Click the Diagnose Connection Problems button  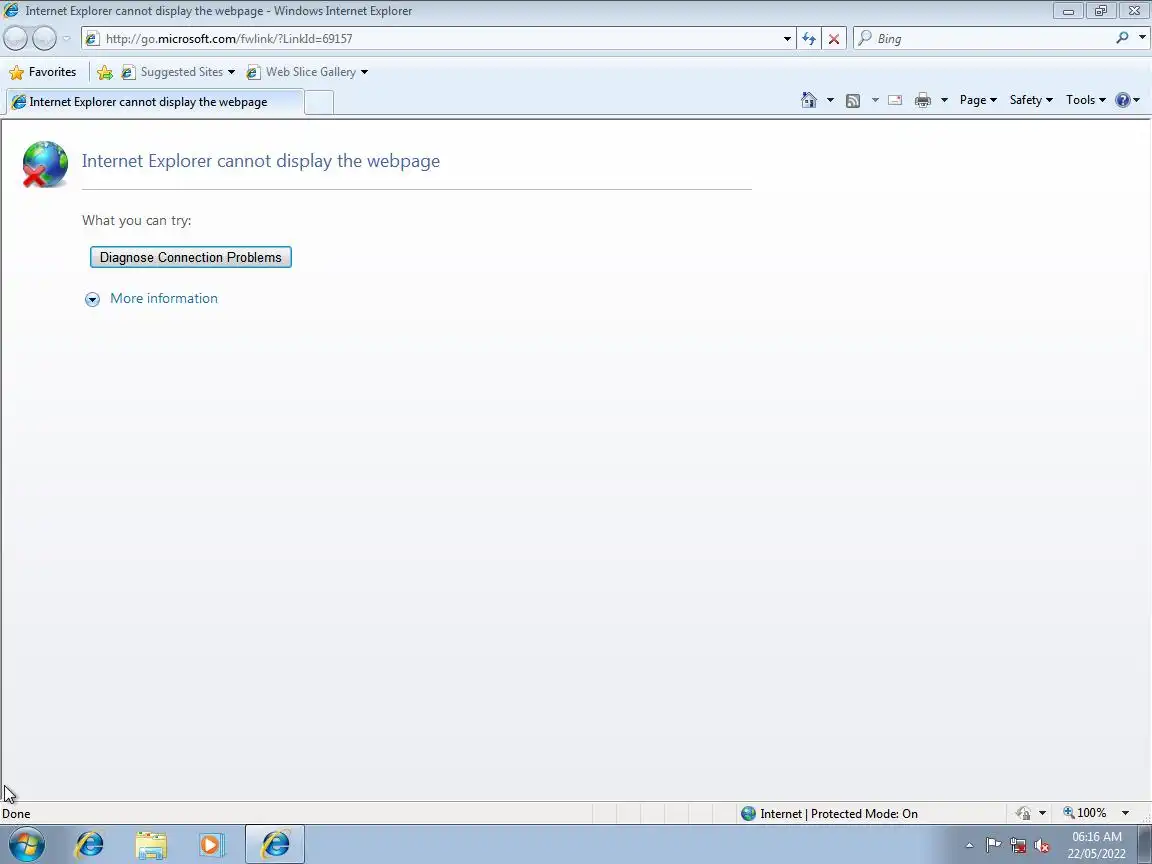[190, 257]
